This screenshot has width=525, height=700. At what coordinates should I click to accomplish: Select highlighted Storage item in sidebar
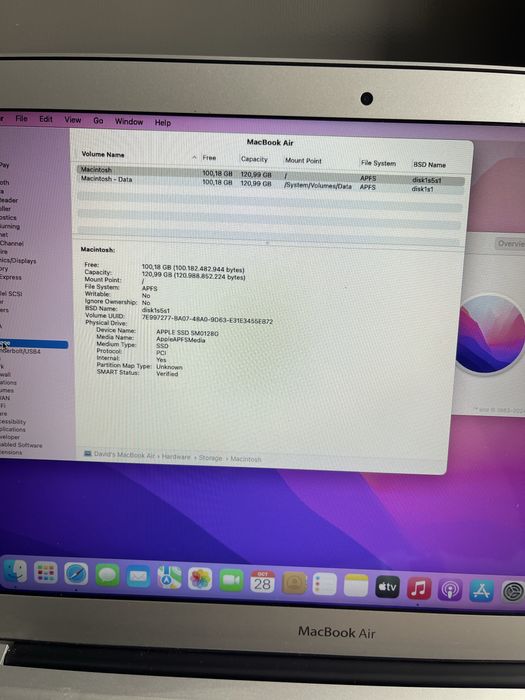tap(33, 344)
